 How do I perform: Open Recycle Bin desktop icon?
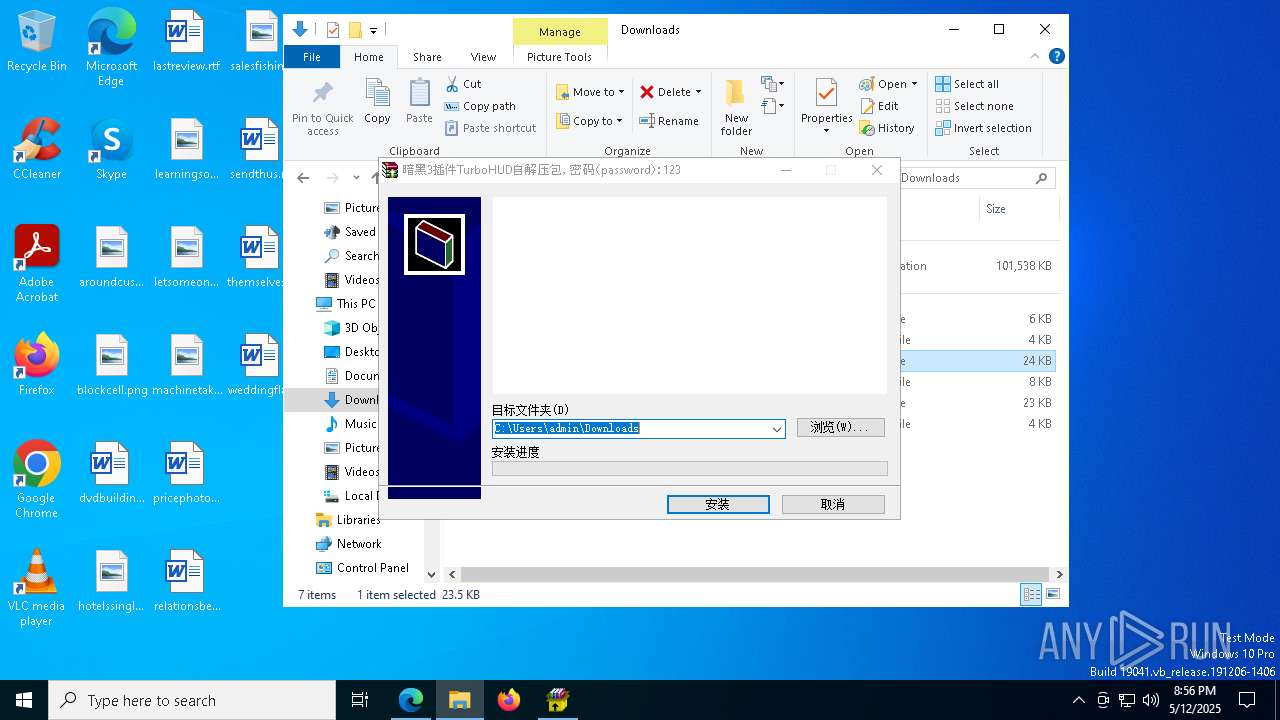(37, 42)
